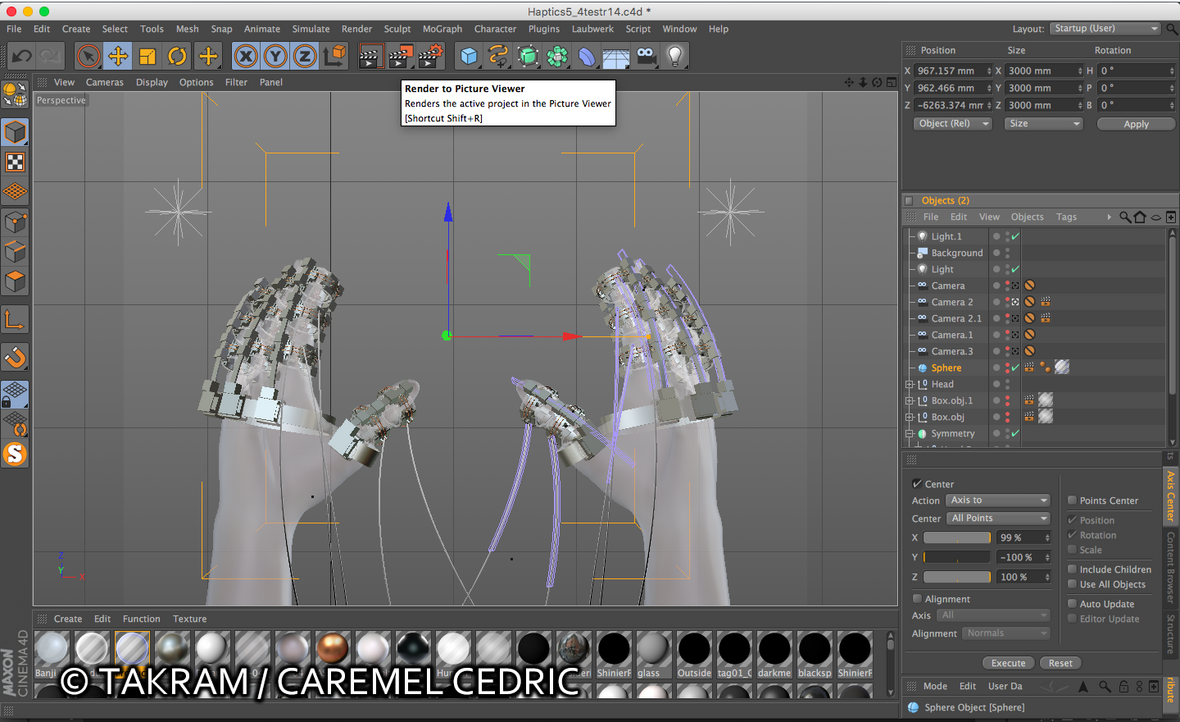The width and height of the screenshot is (1180, 722).
Task: Switch to the Content Browser tab
Action: (1171, 565)
